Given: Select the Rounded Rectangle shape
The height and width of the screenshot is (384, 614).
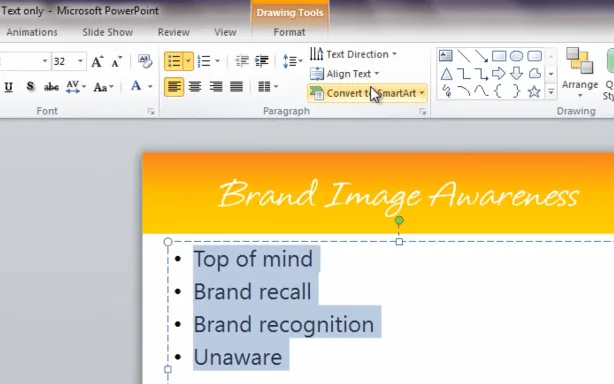Looking at the screenshot, I should [535, 56].
